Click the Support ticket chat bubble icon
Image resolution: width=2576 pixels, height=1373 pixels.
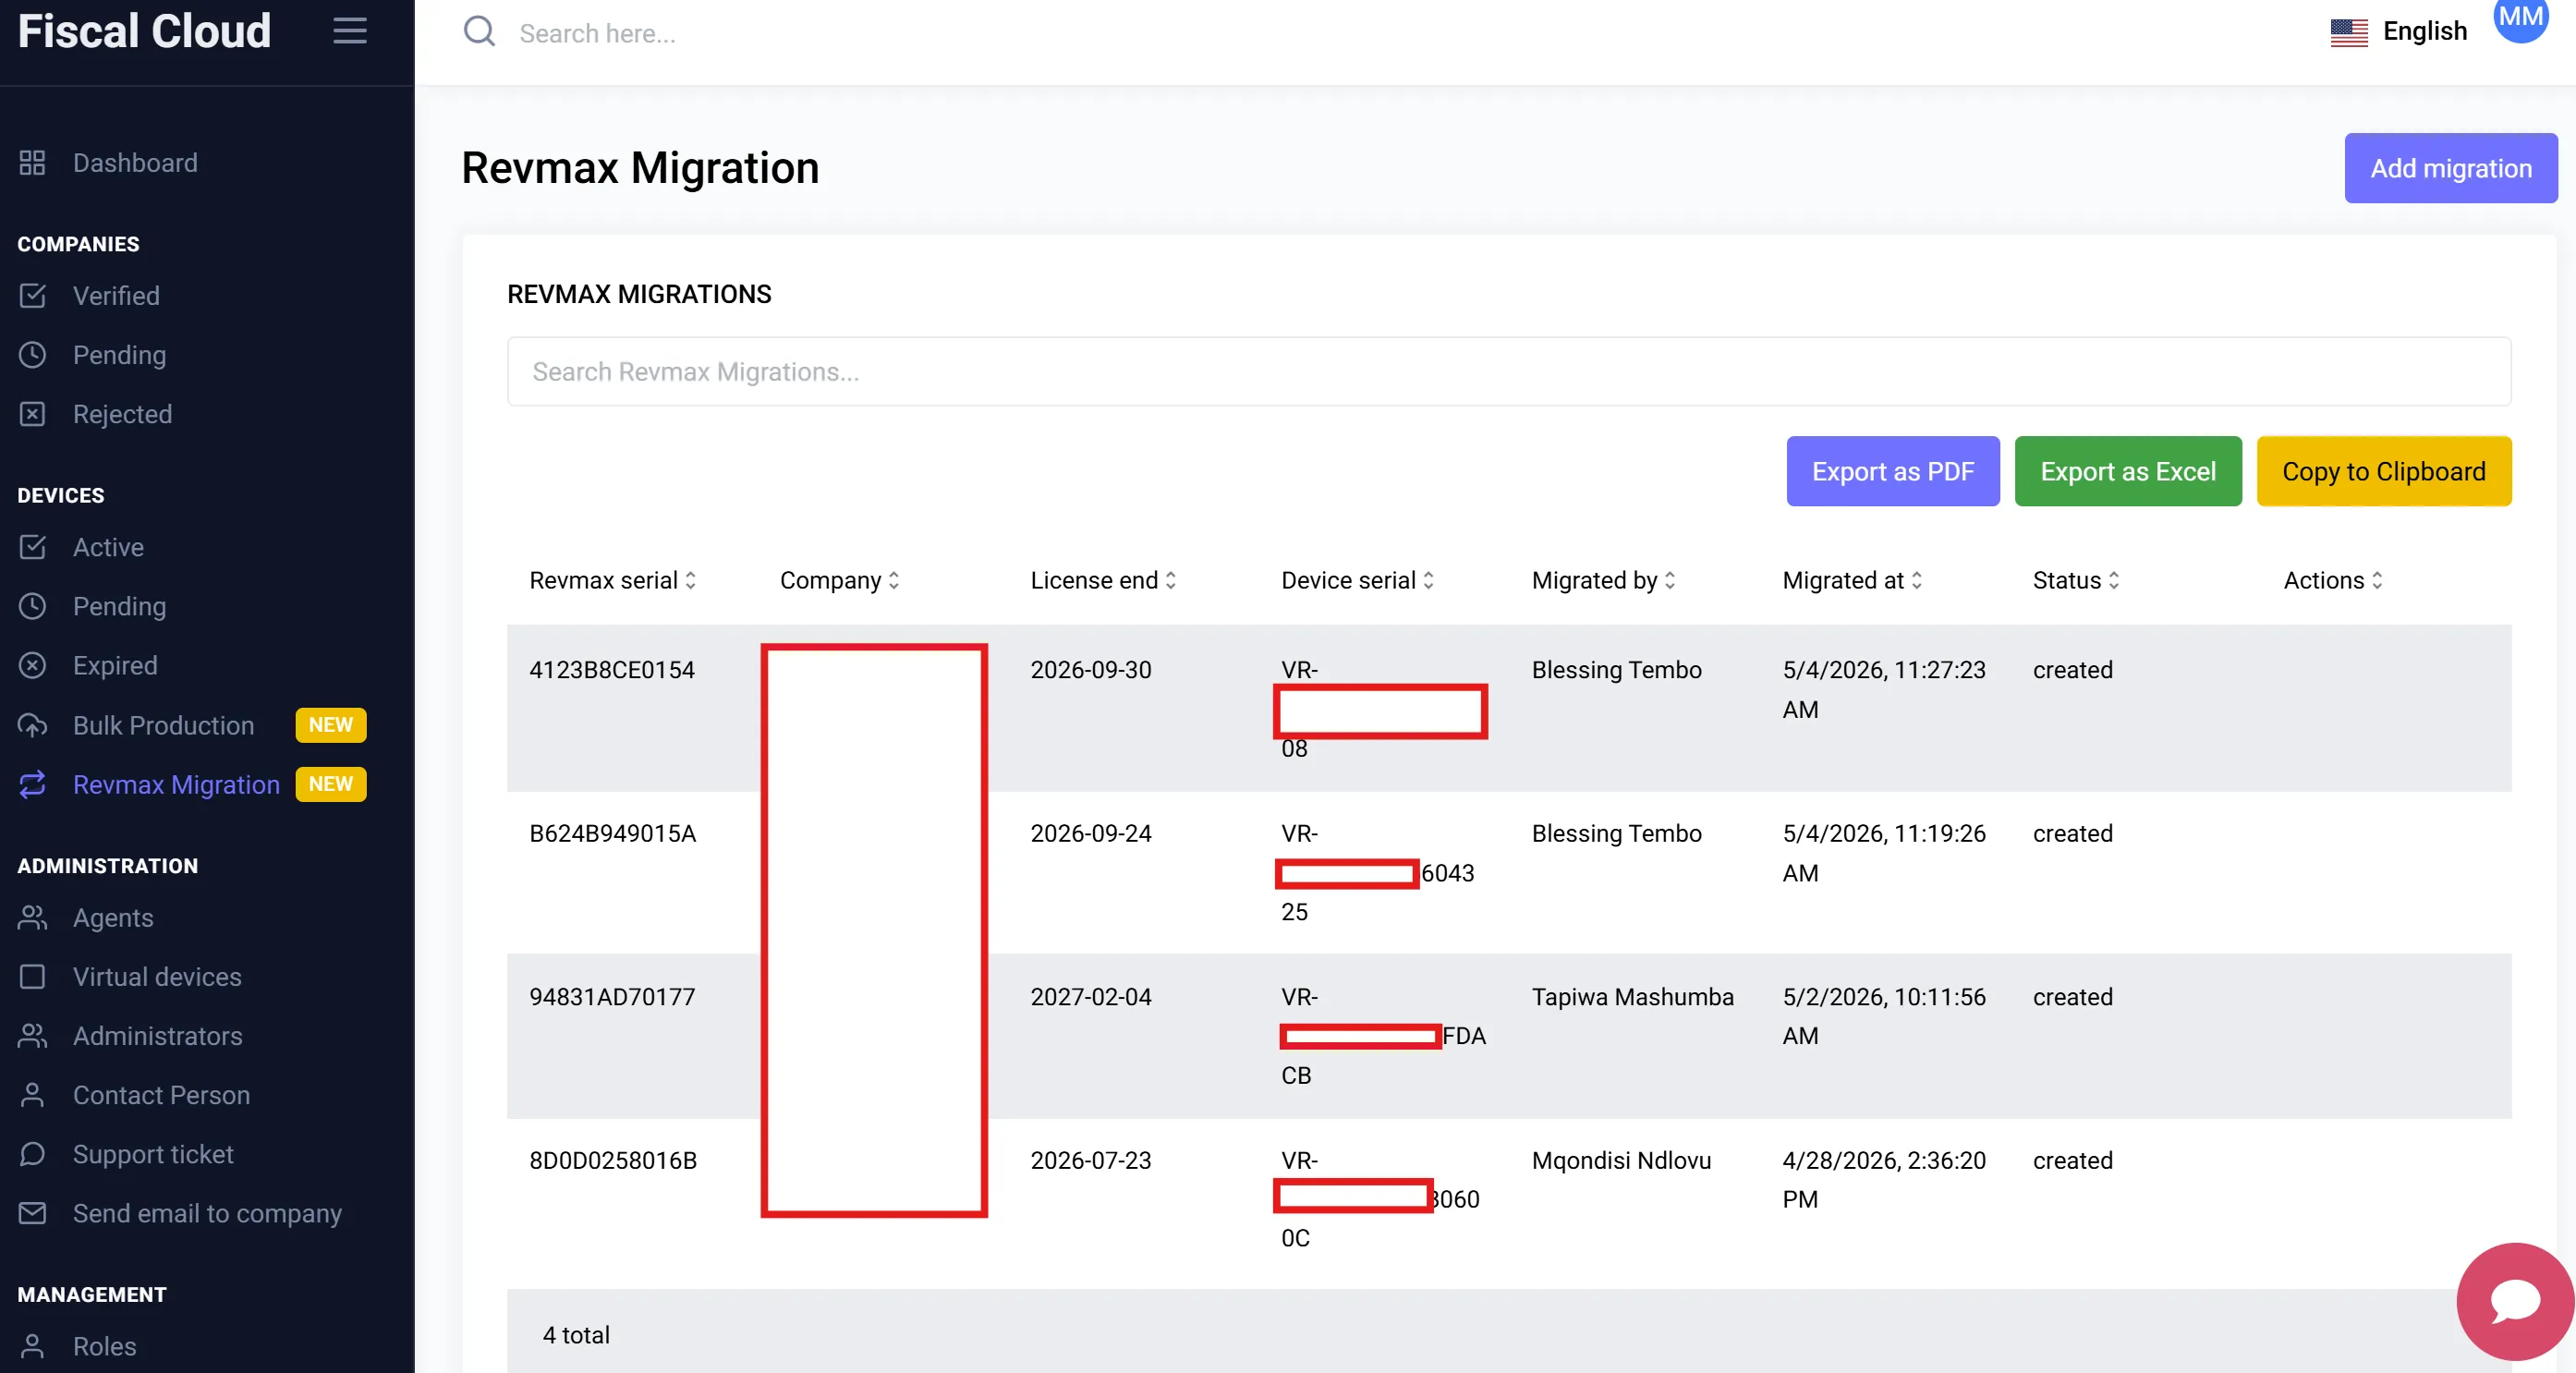pos(32,1153)
